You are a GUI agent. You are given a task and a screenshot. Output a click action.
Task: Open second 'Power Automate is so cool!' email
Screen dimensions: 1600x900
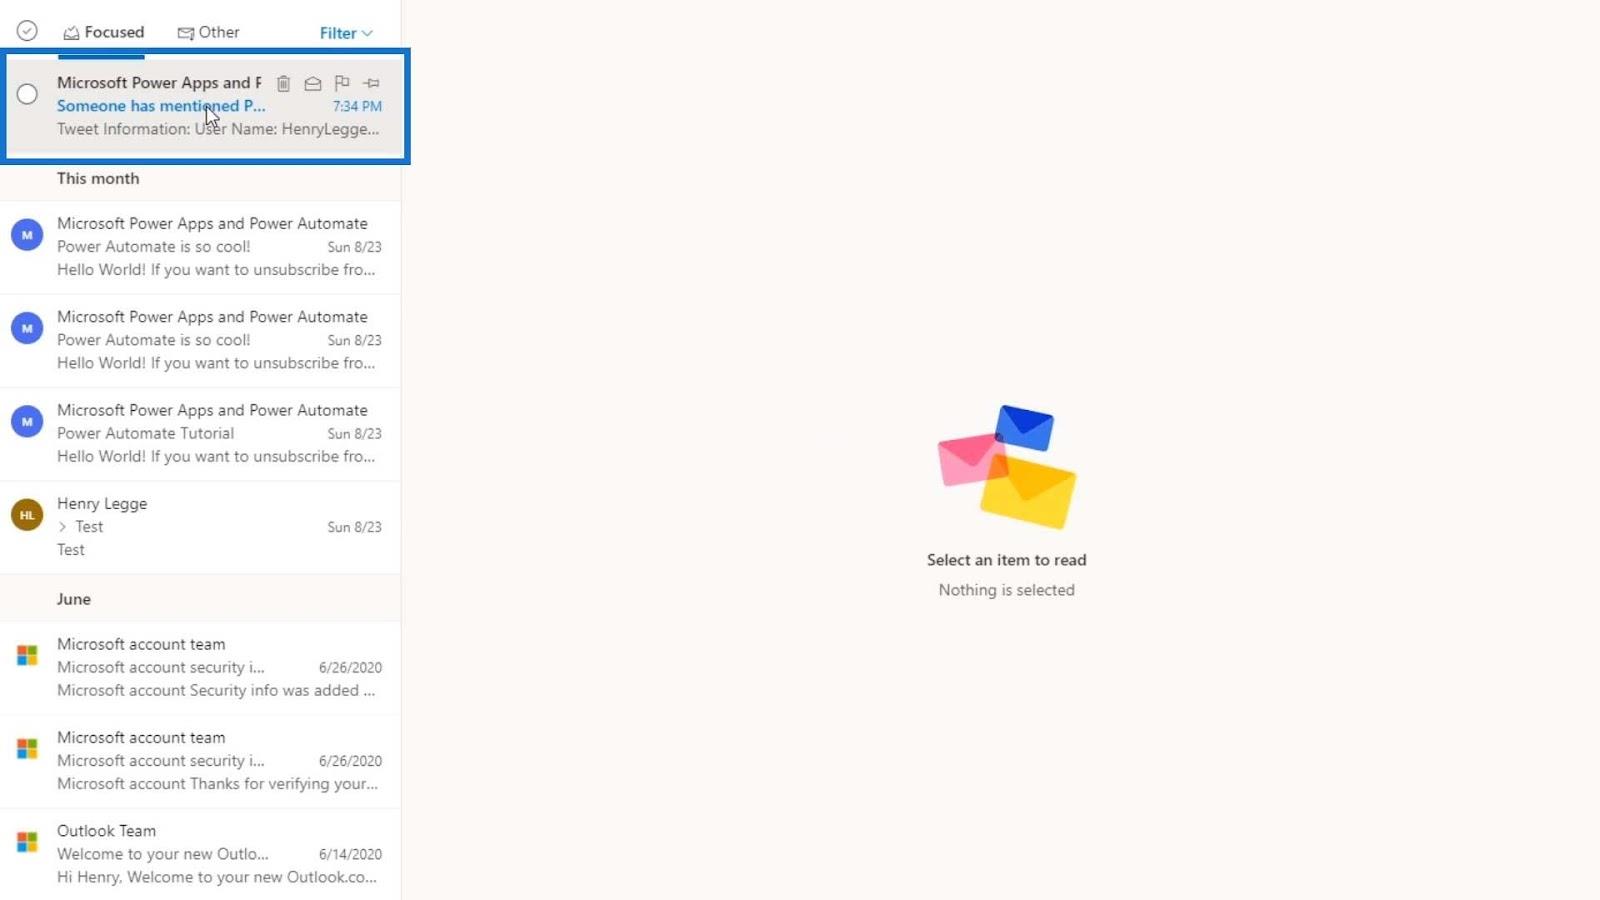click(200, 341)
